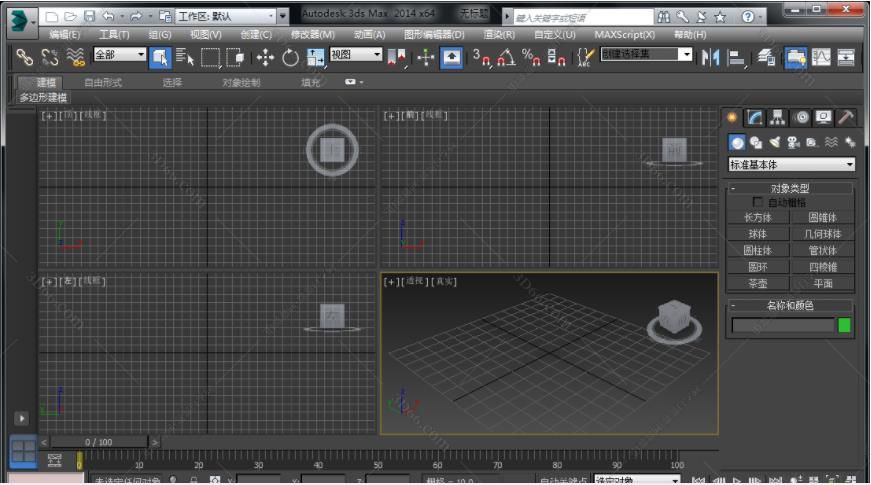Open the 修改器(M) menu
Screen dimensions: 871x485
coord(313,35)
